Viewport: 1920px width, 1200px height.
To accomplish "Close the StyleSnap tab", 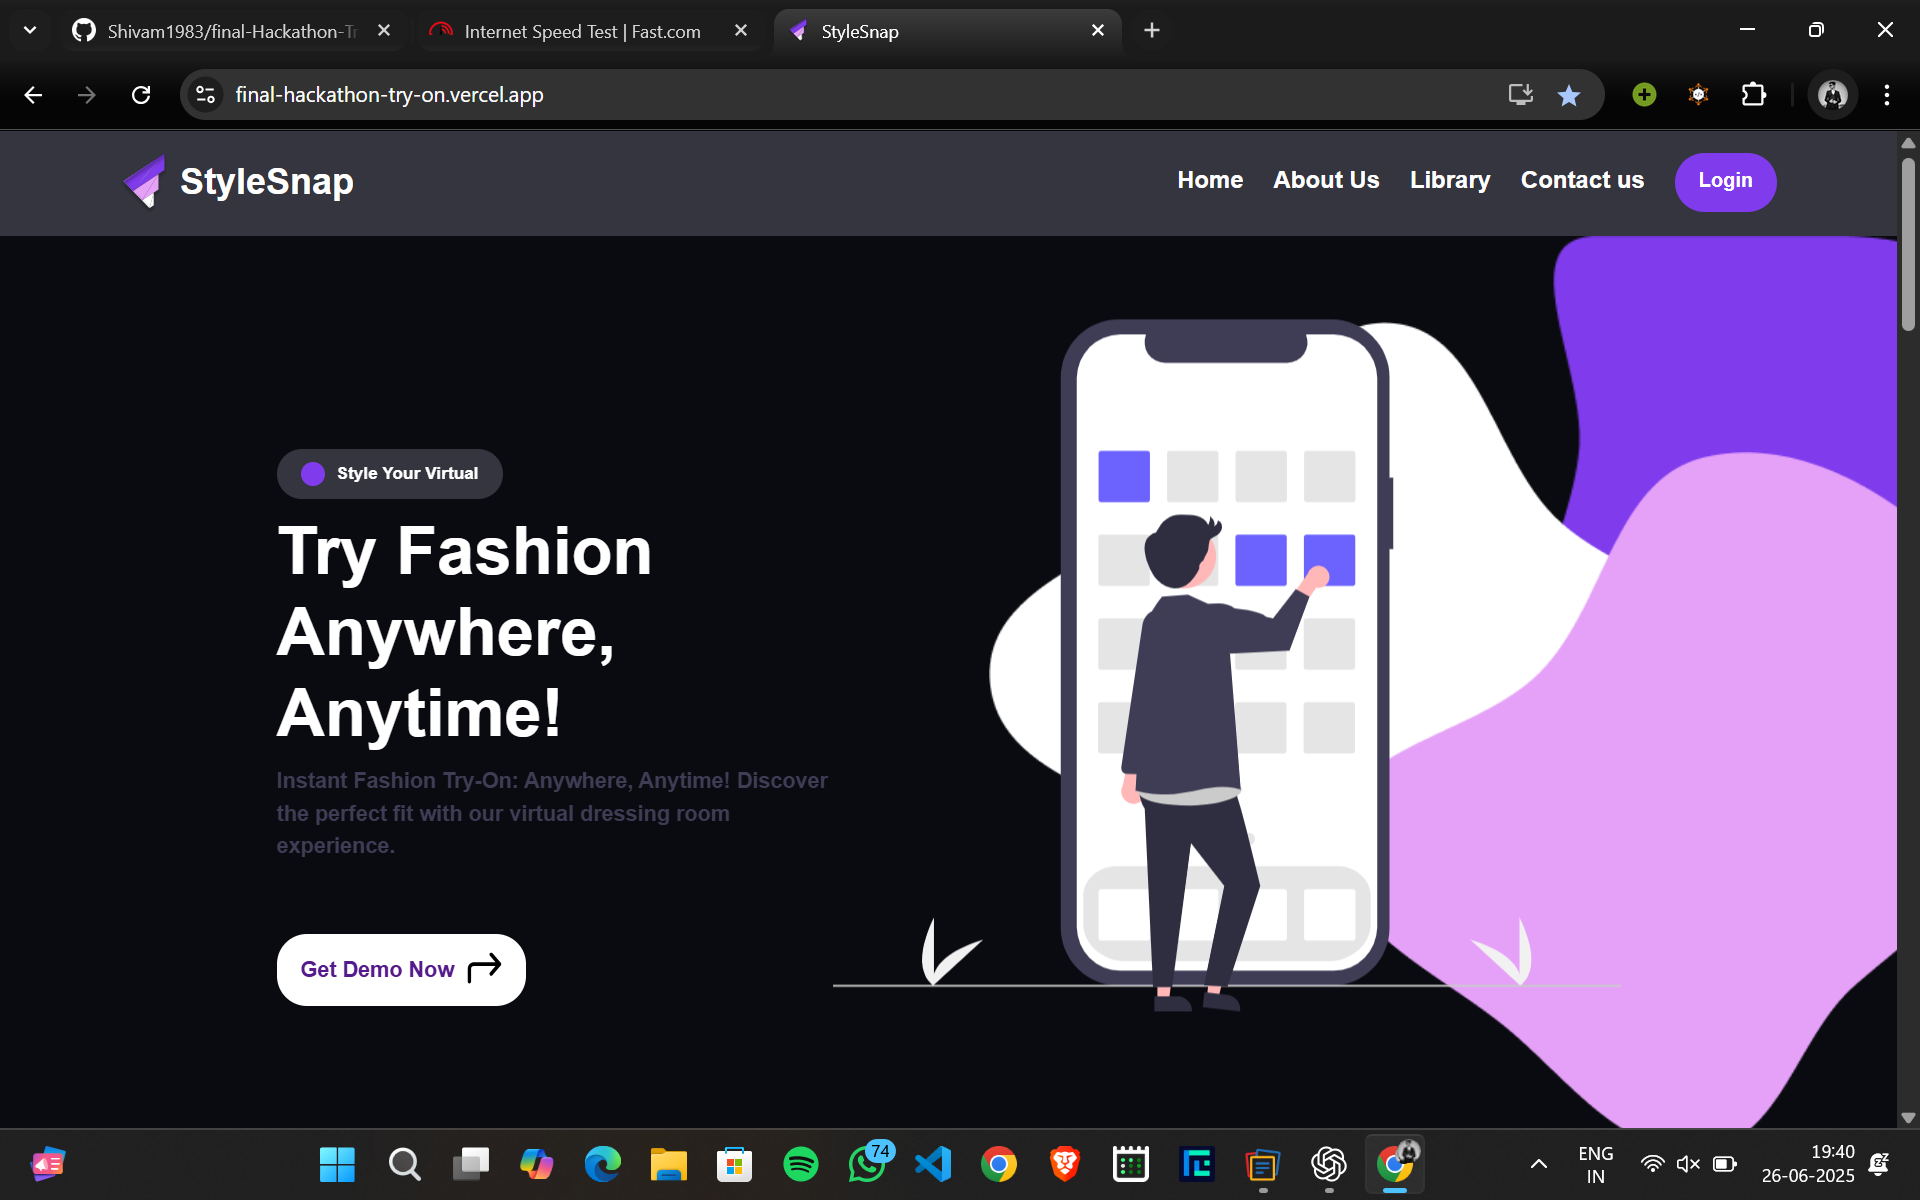I will [x=1098, y=31].
